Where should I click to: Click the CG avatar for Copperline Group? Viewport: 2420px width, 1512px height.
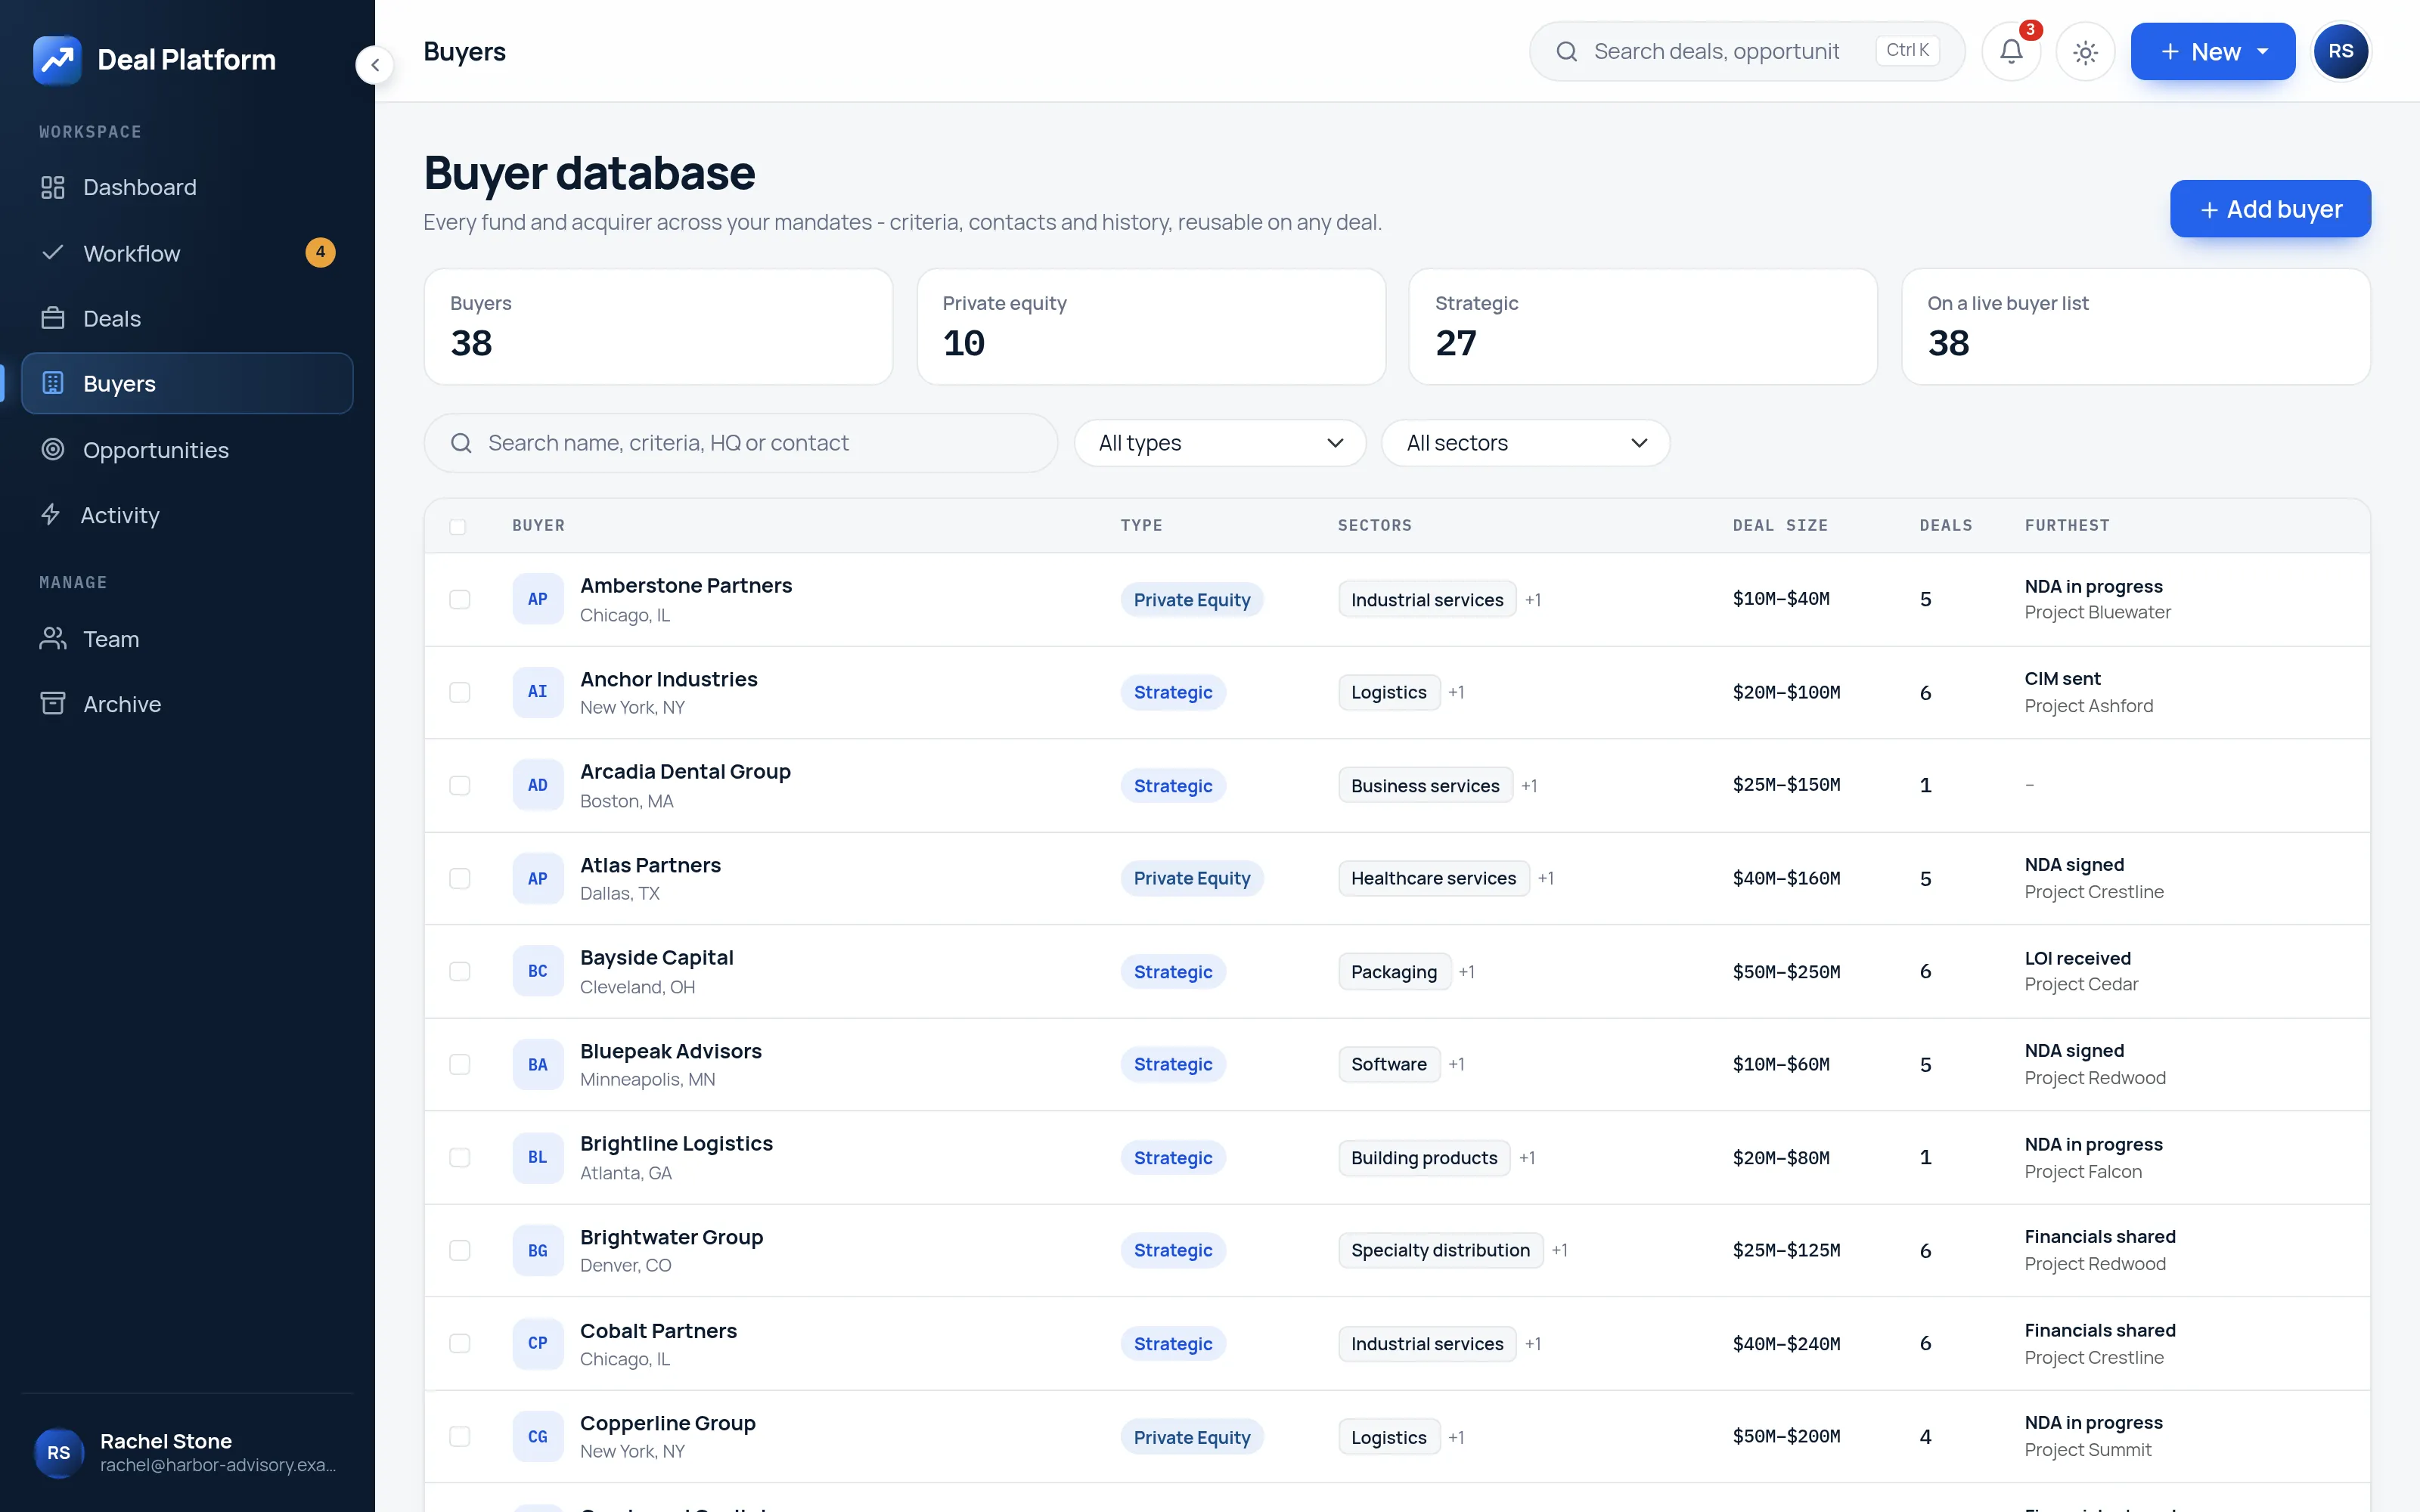(x=538, y=1436)
